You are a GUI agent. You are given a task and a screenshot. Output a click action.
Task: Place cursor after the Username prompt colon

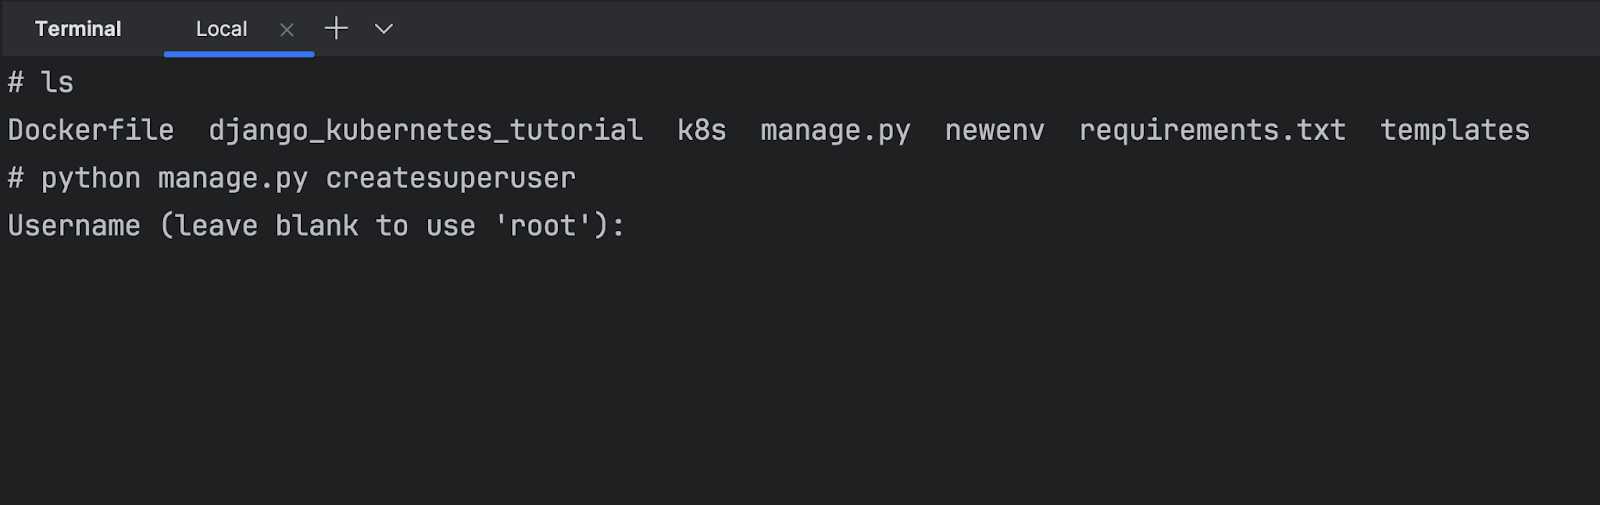[x=634, y=226]
